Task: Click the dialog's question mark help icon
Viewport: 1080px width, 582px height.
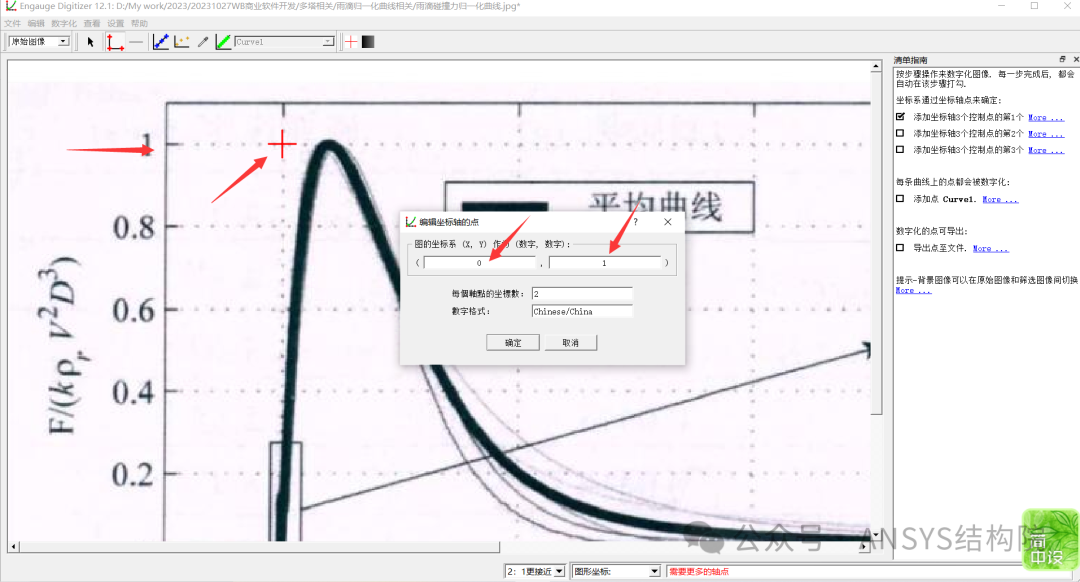Action: pos(635,222)
